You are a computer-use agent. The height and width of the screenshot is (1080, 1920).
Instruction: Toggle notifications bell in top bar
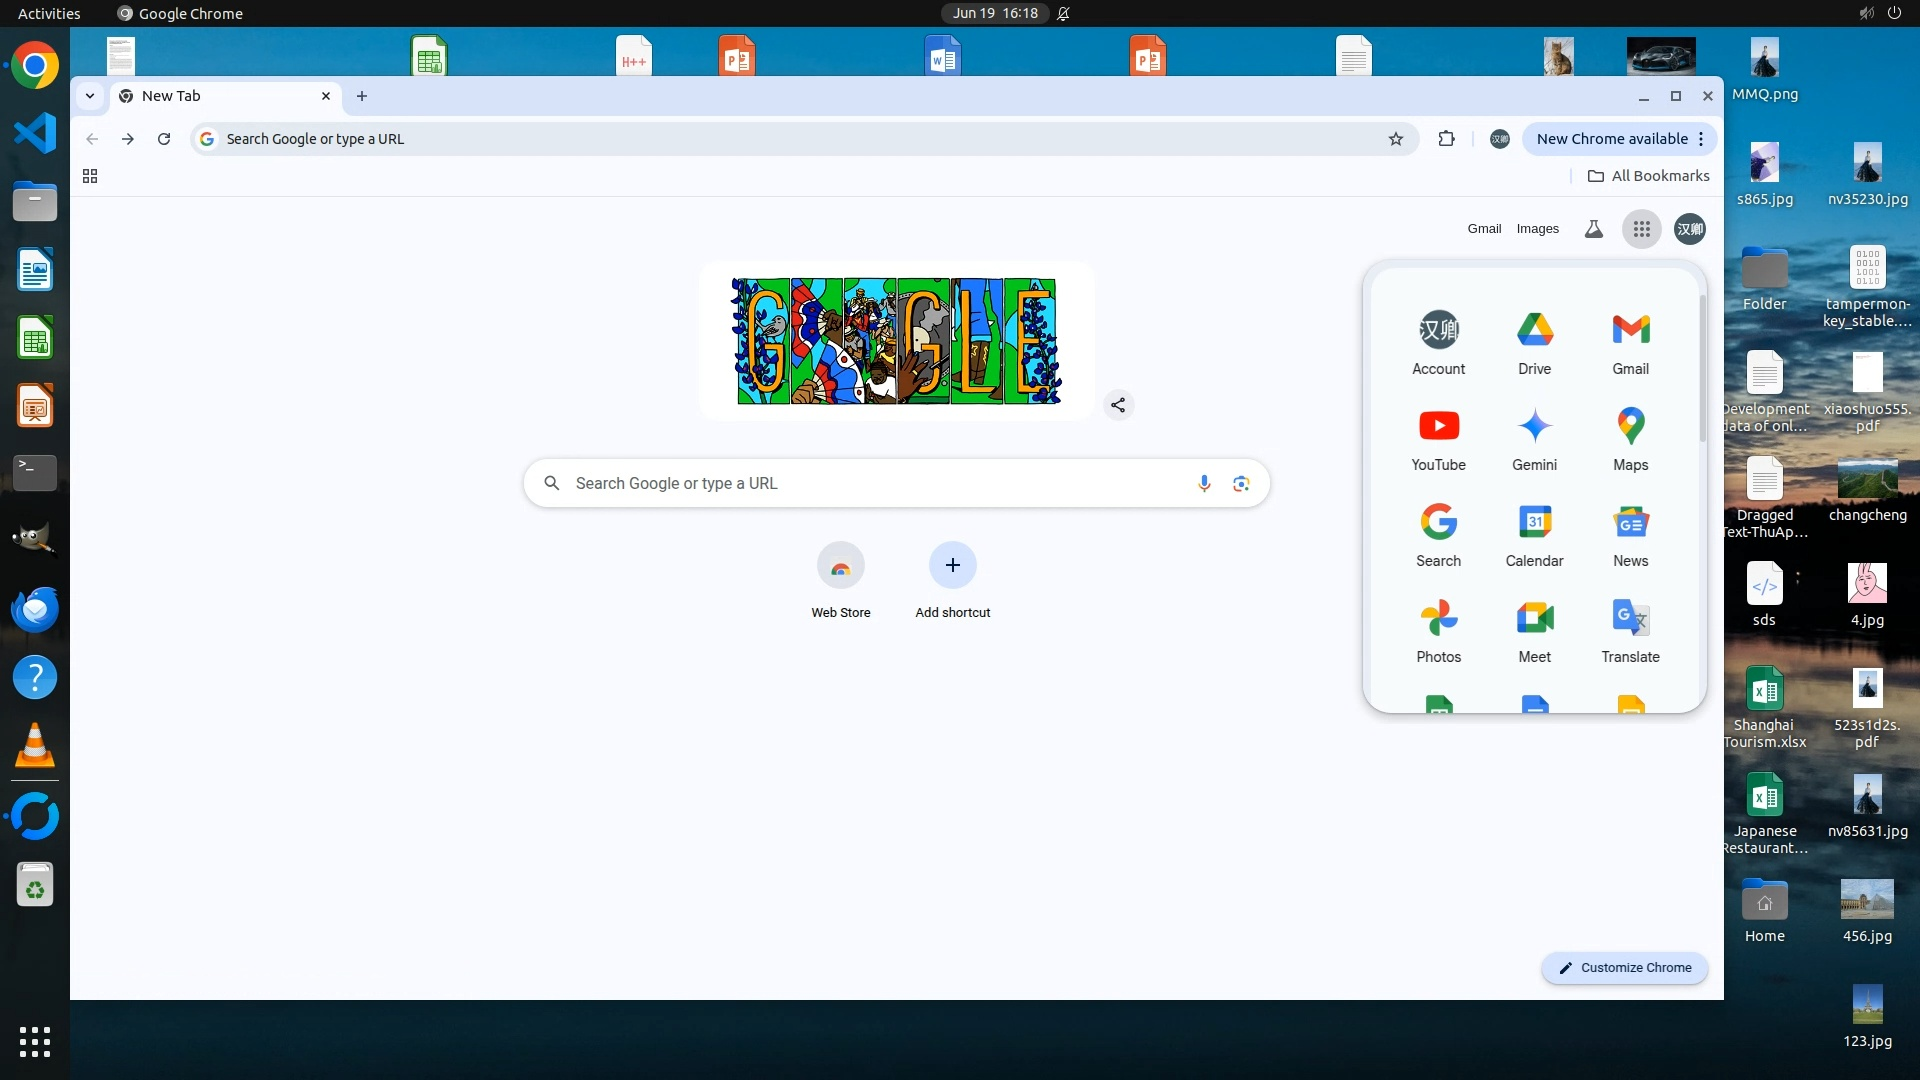(1064, 13)
